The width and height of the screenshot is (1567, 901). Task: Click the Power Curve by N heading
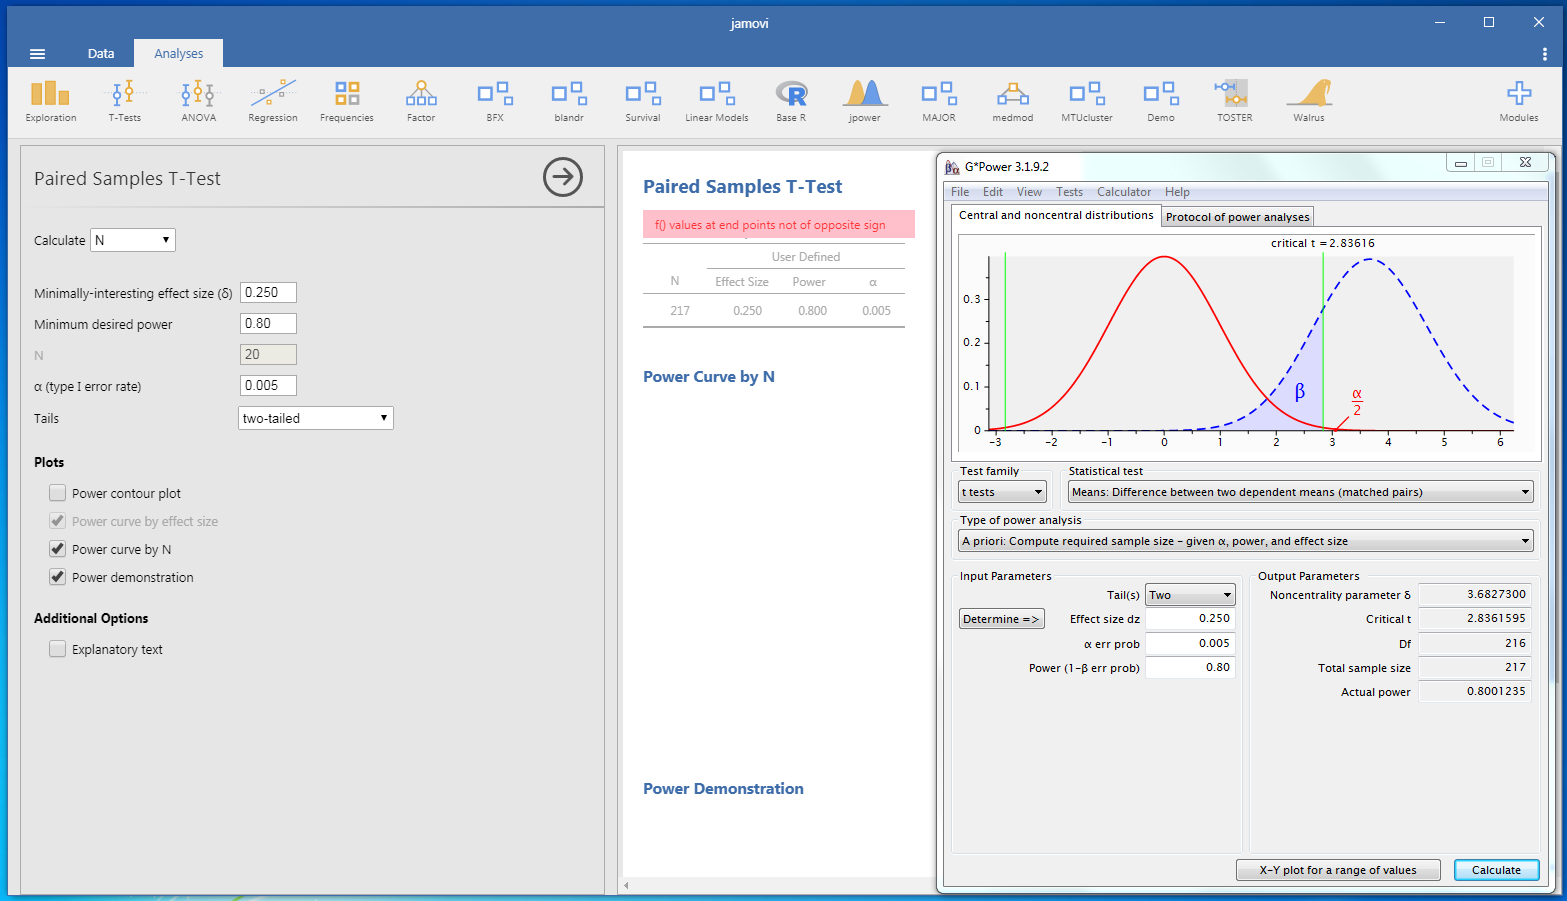coord(709,377)
